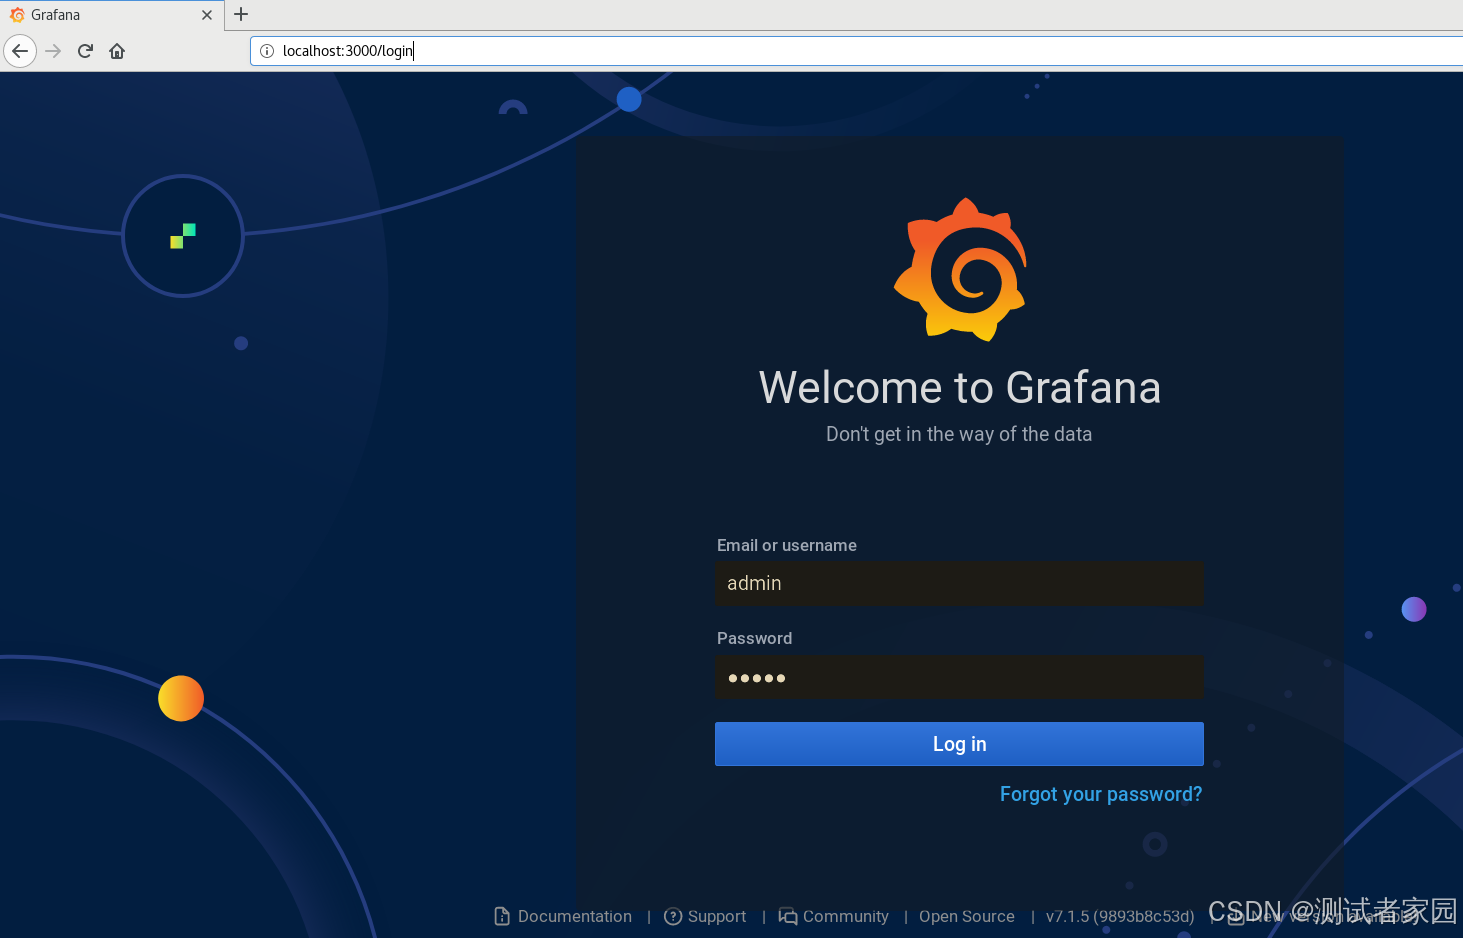This screenshot has width=1463, height=938.
Task: Click the Welcome to Grafana heading
Action: pyautogui.click(x=960, y=388)
